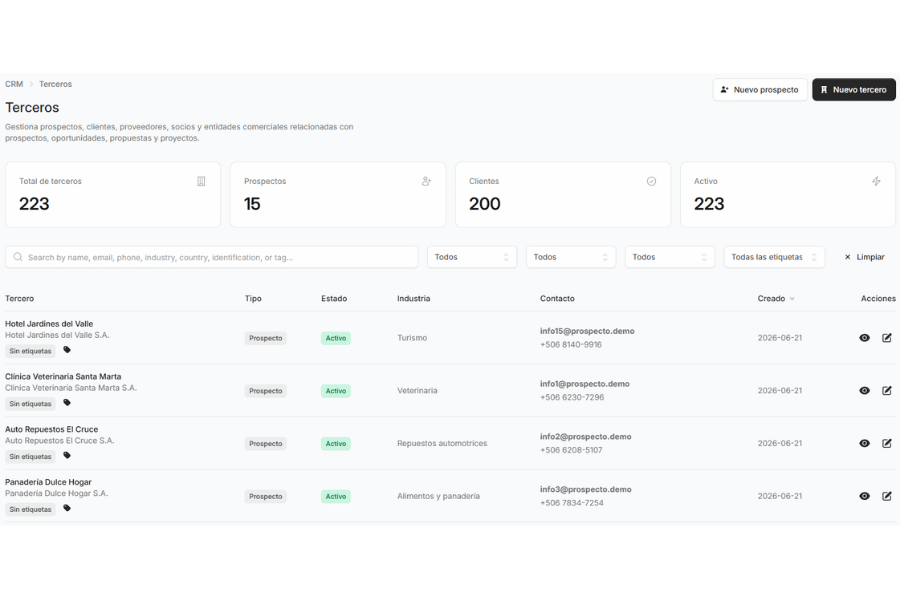Screen dimensions: 900x600
Task: Focus the search terceros input field
Action: (211, 257)
